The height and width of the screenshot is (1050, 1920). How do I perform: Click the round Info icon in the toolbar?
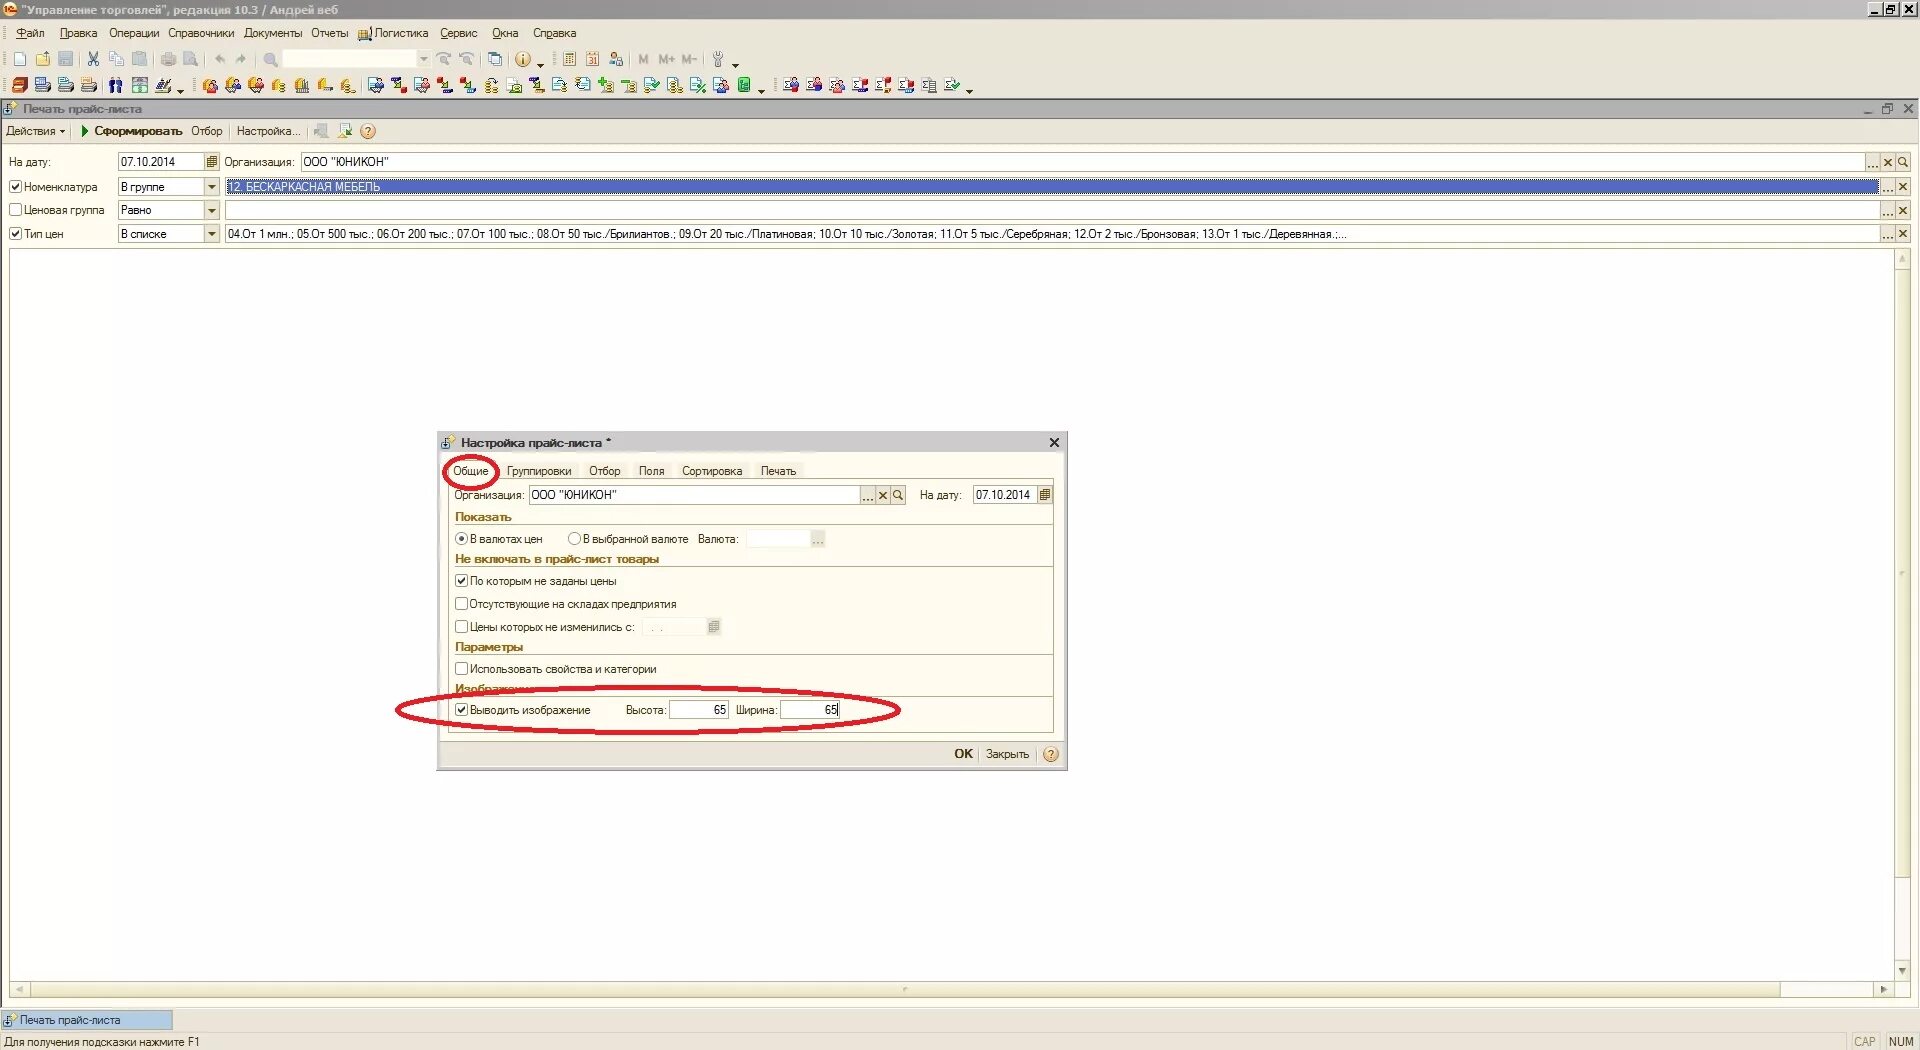(522, 59)
